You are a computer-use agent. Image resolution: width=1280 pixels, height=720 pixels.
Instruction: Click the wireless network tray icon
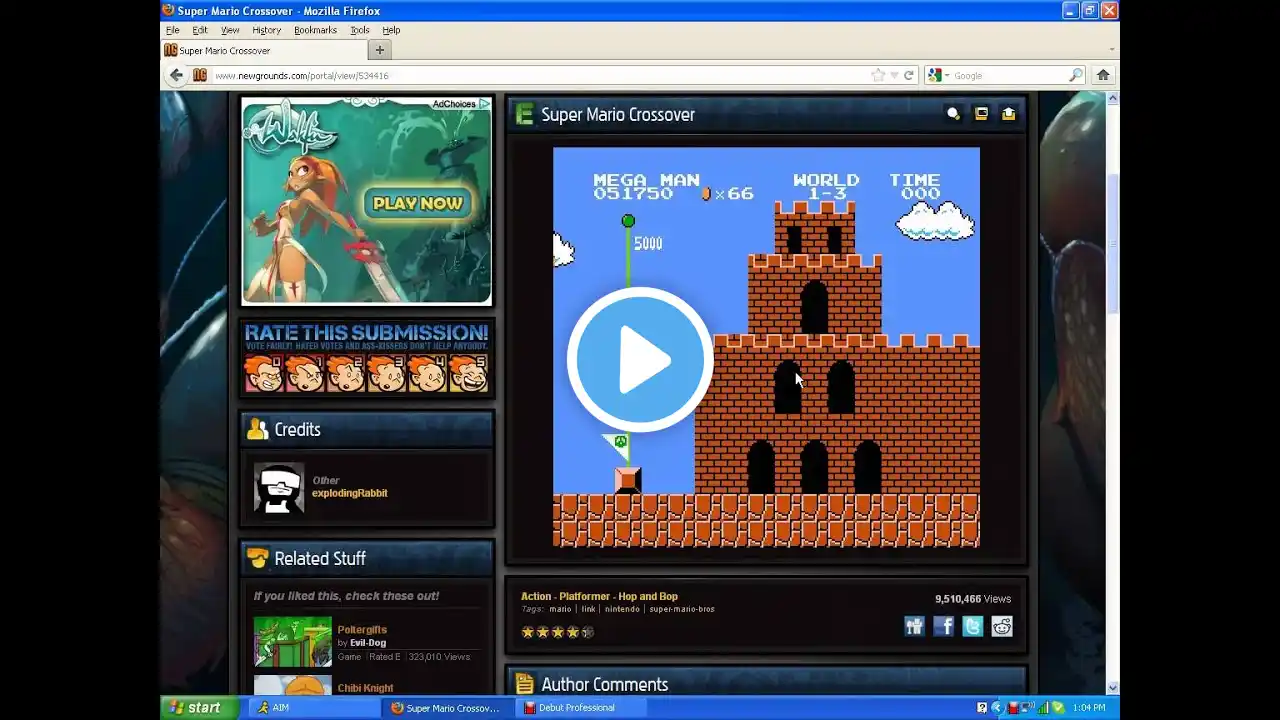(x=1029, y=708)
